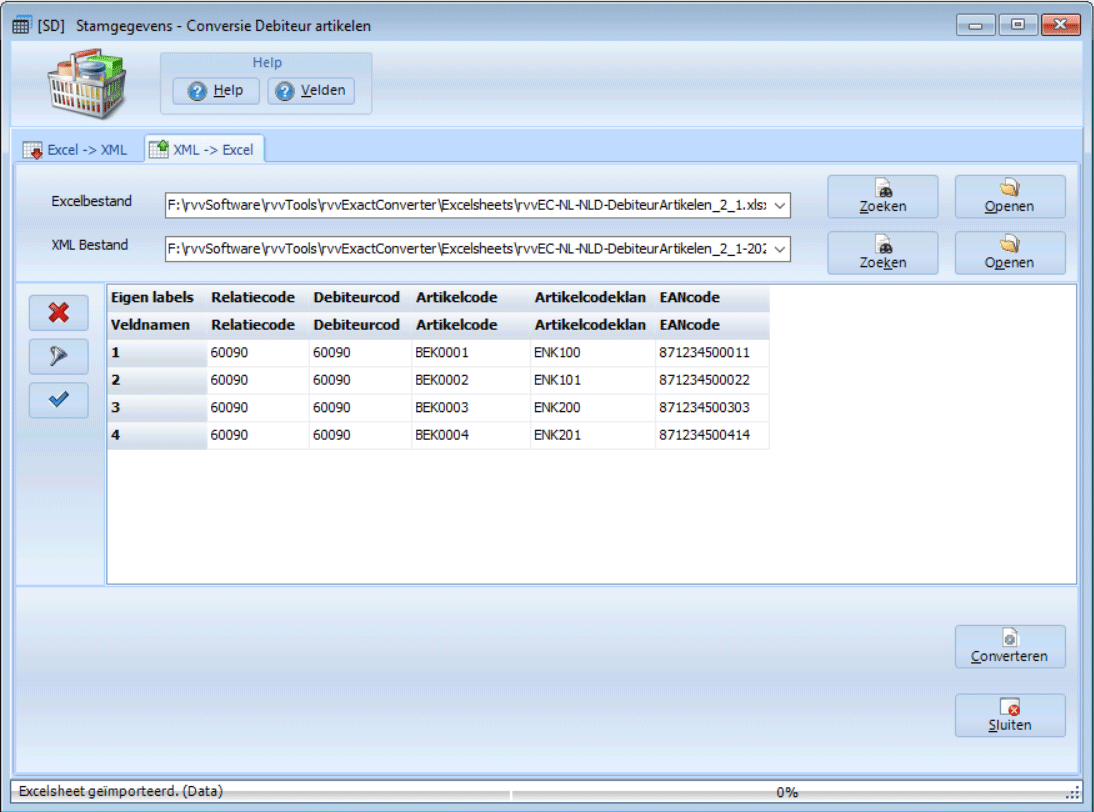Start conversion with the Converteren button
Screen dimensions: 1094x812
pyautogui.click(x=1010, y=647)
